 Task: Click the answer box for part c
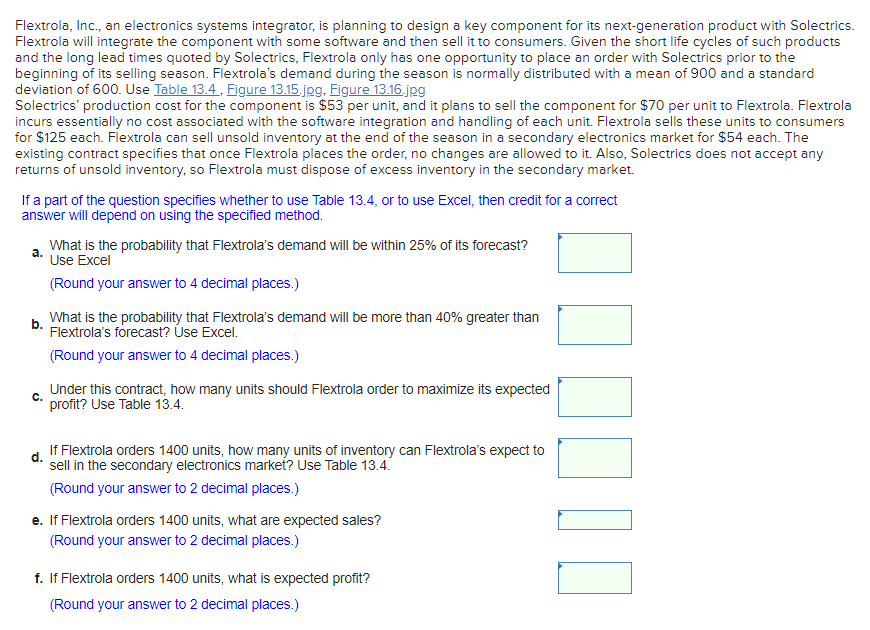(595, 397)
